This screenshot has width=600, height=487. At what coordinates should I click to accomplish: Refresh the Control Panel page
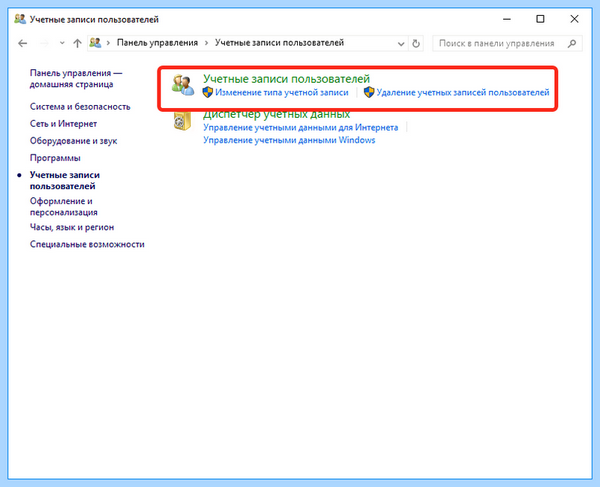pos(416,44)
